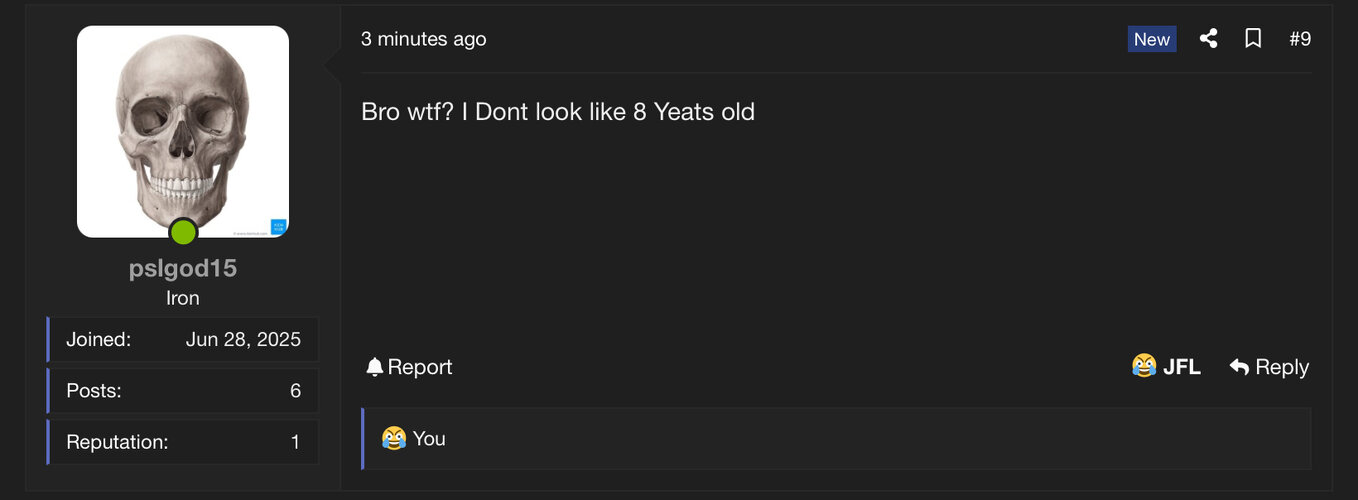Screen dimensions: 1358x500
Task: Click the Posts count value 6
Action: click(295, 390)
